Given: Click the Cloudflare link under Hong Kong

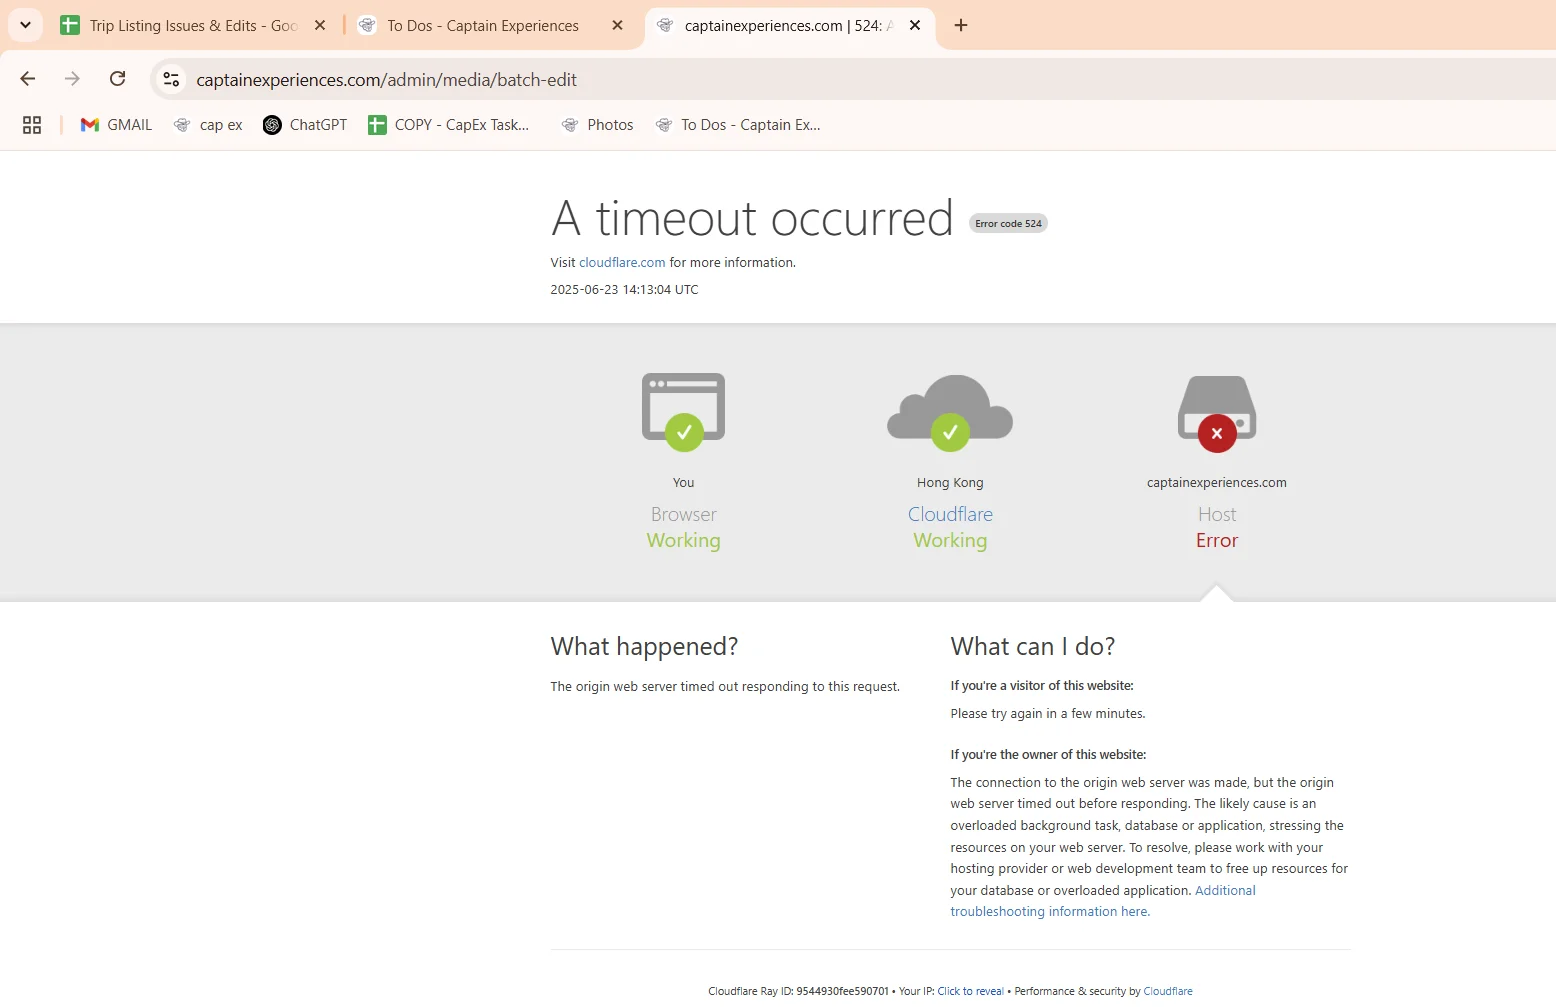Looking at the screenshot, I should pyautogui.click(x=950, y=514).
